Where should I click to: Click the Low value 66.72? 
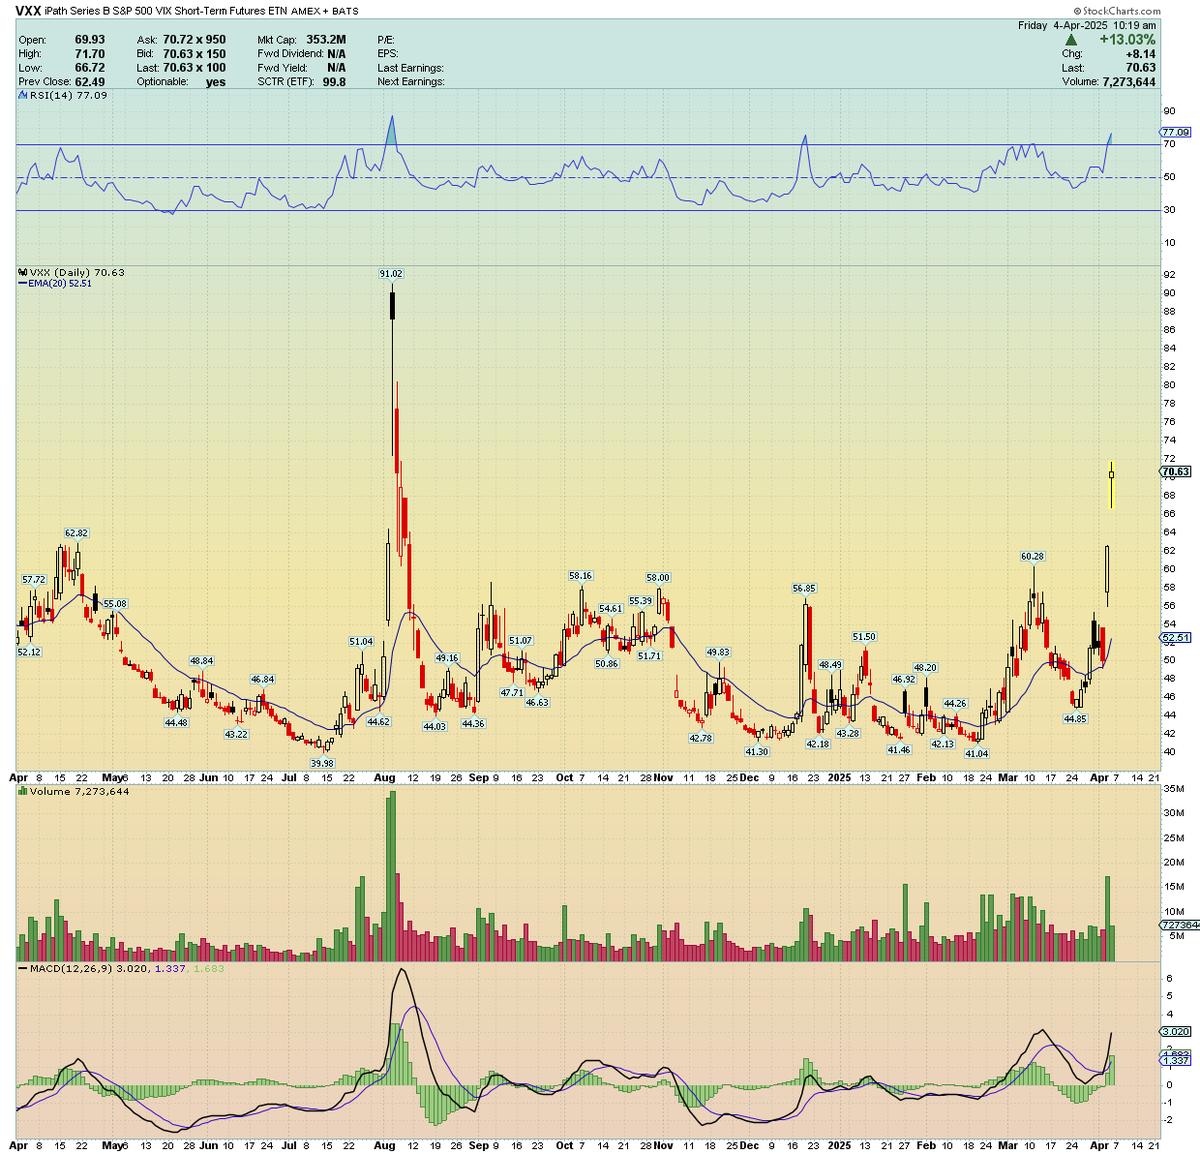(x=90, y=68)
